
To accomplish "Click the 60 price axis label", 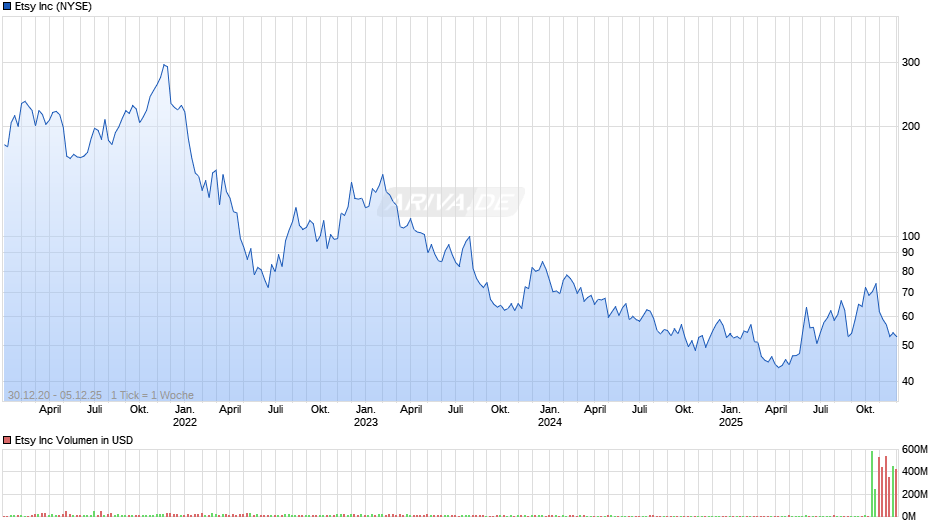I will click(908, 316).
